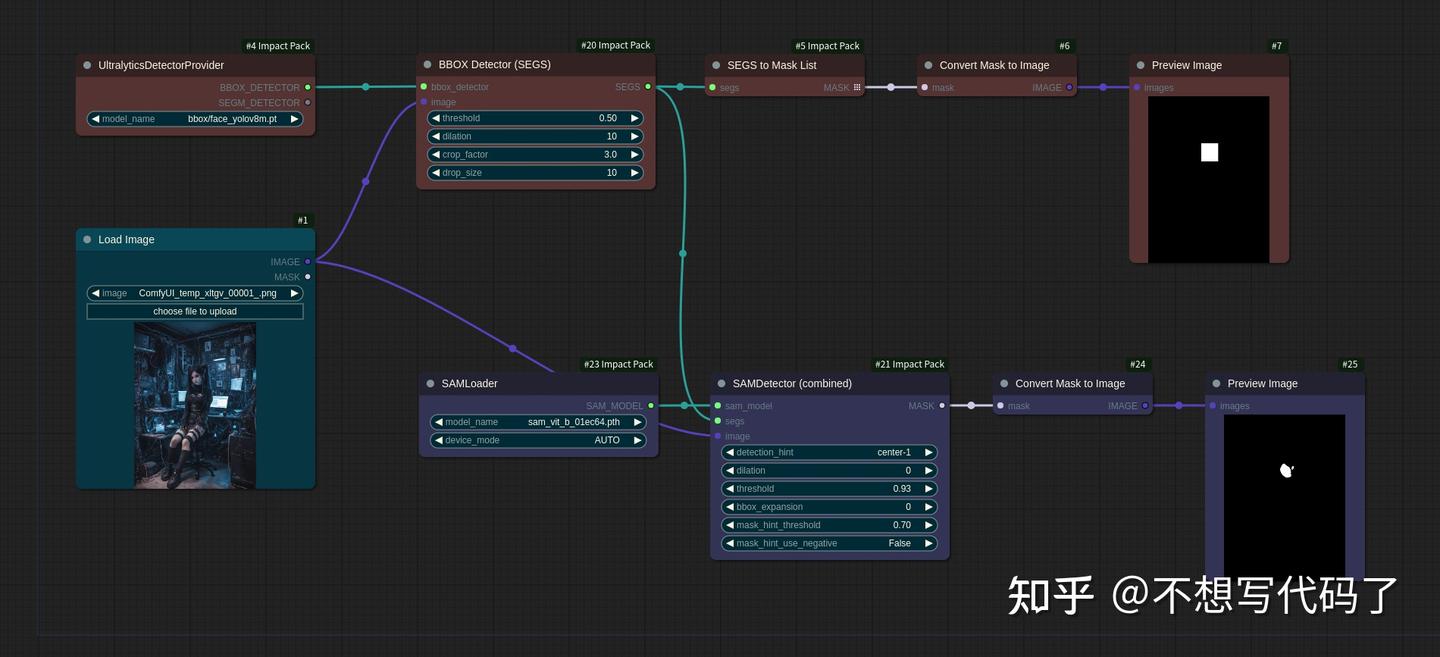Image resolution: width=1440 pixels, height=657 pixels.
Task: Click the SAM_MODEL output port on SAMLoader
Action: pos(650,406)
